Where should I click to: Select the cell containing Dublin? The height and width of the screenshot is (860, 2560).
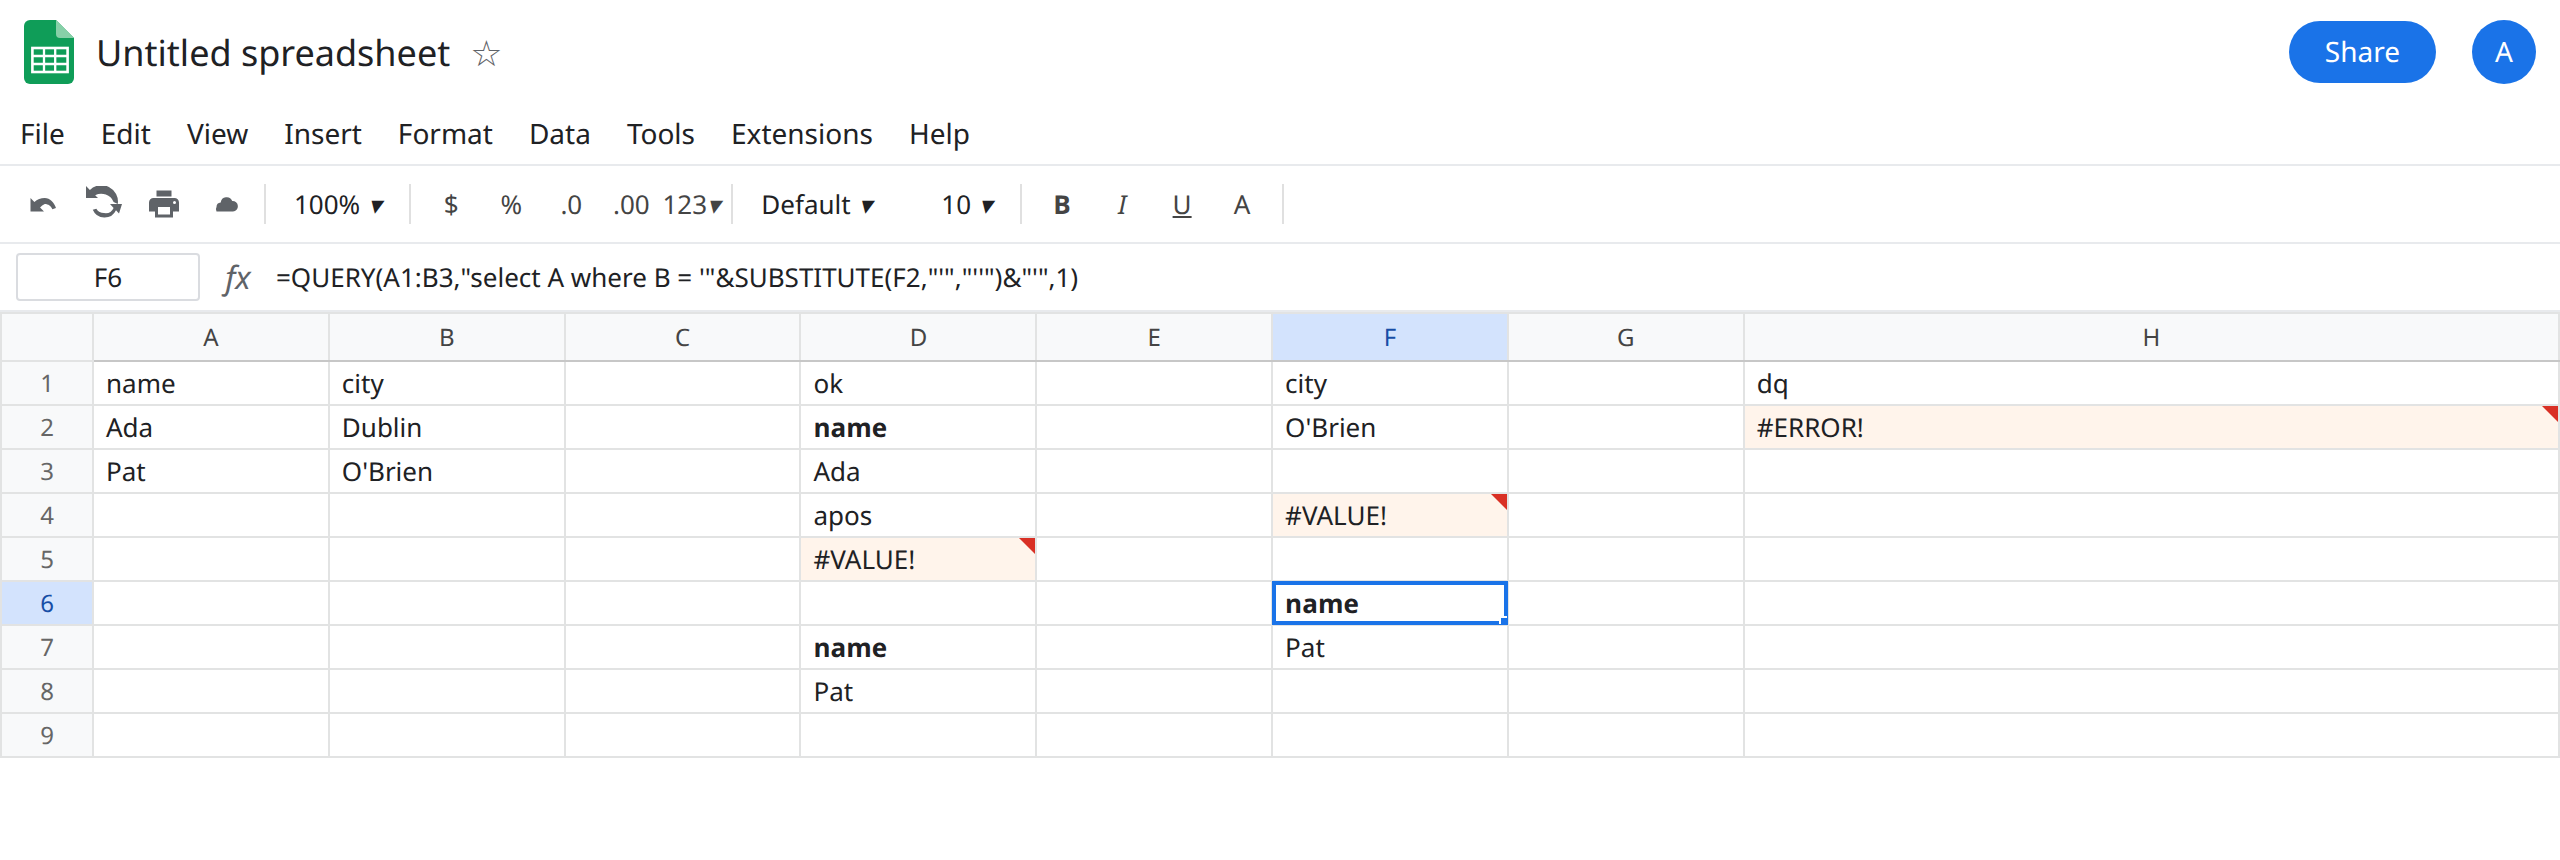click(x=447, y=428)
